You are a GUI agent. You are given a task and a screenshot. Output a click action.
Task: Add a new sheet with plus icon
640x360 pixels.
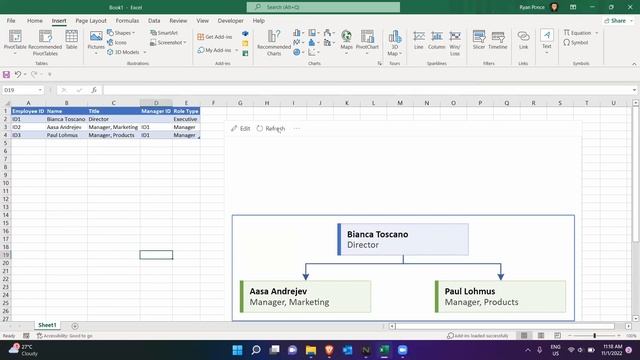click(x=75, y=326)
